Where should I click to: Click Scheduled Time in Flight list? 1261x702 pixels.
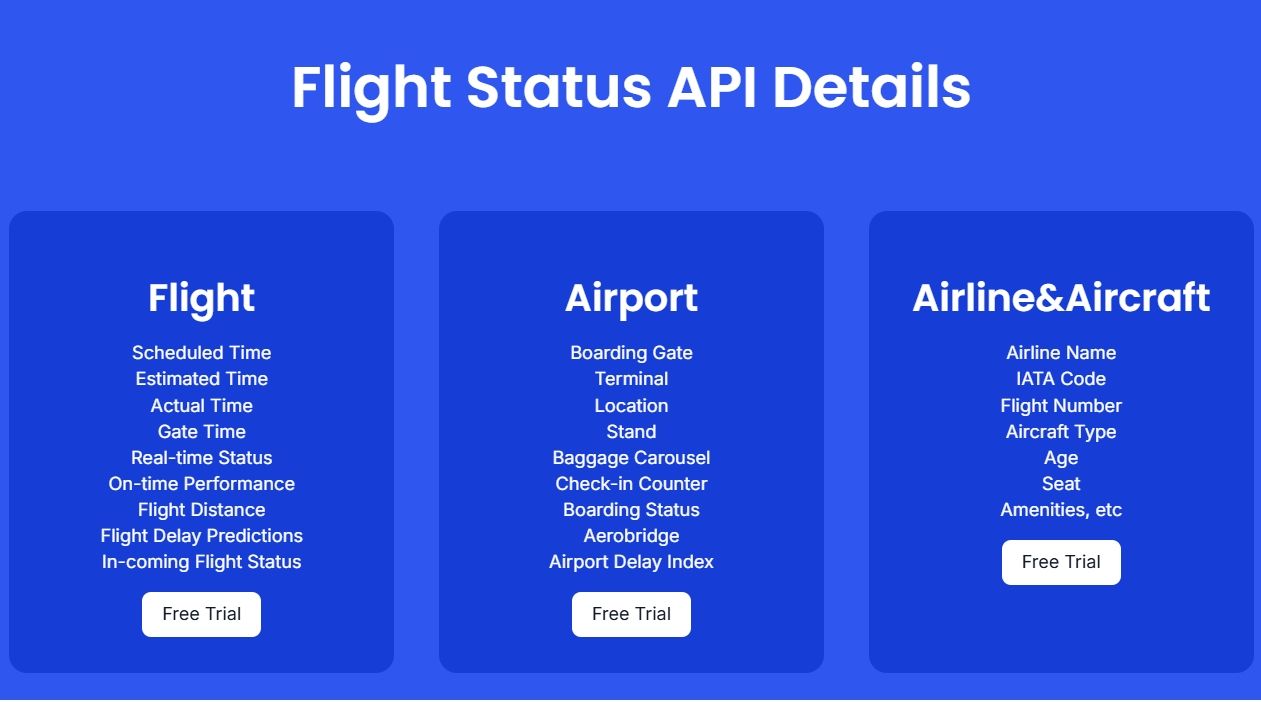pyautogui.click(x=201, y=353)
